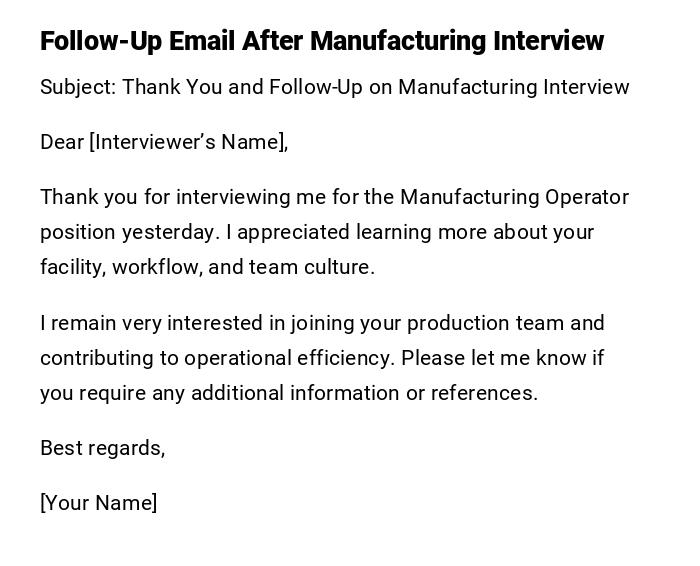
Task: Click the words "I remain" starting second paragraph
Action: point(75,323)
